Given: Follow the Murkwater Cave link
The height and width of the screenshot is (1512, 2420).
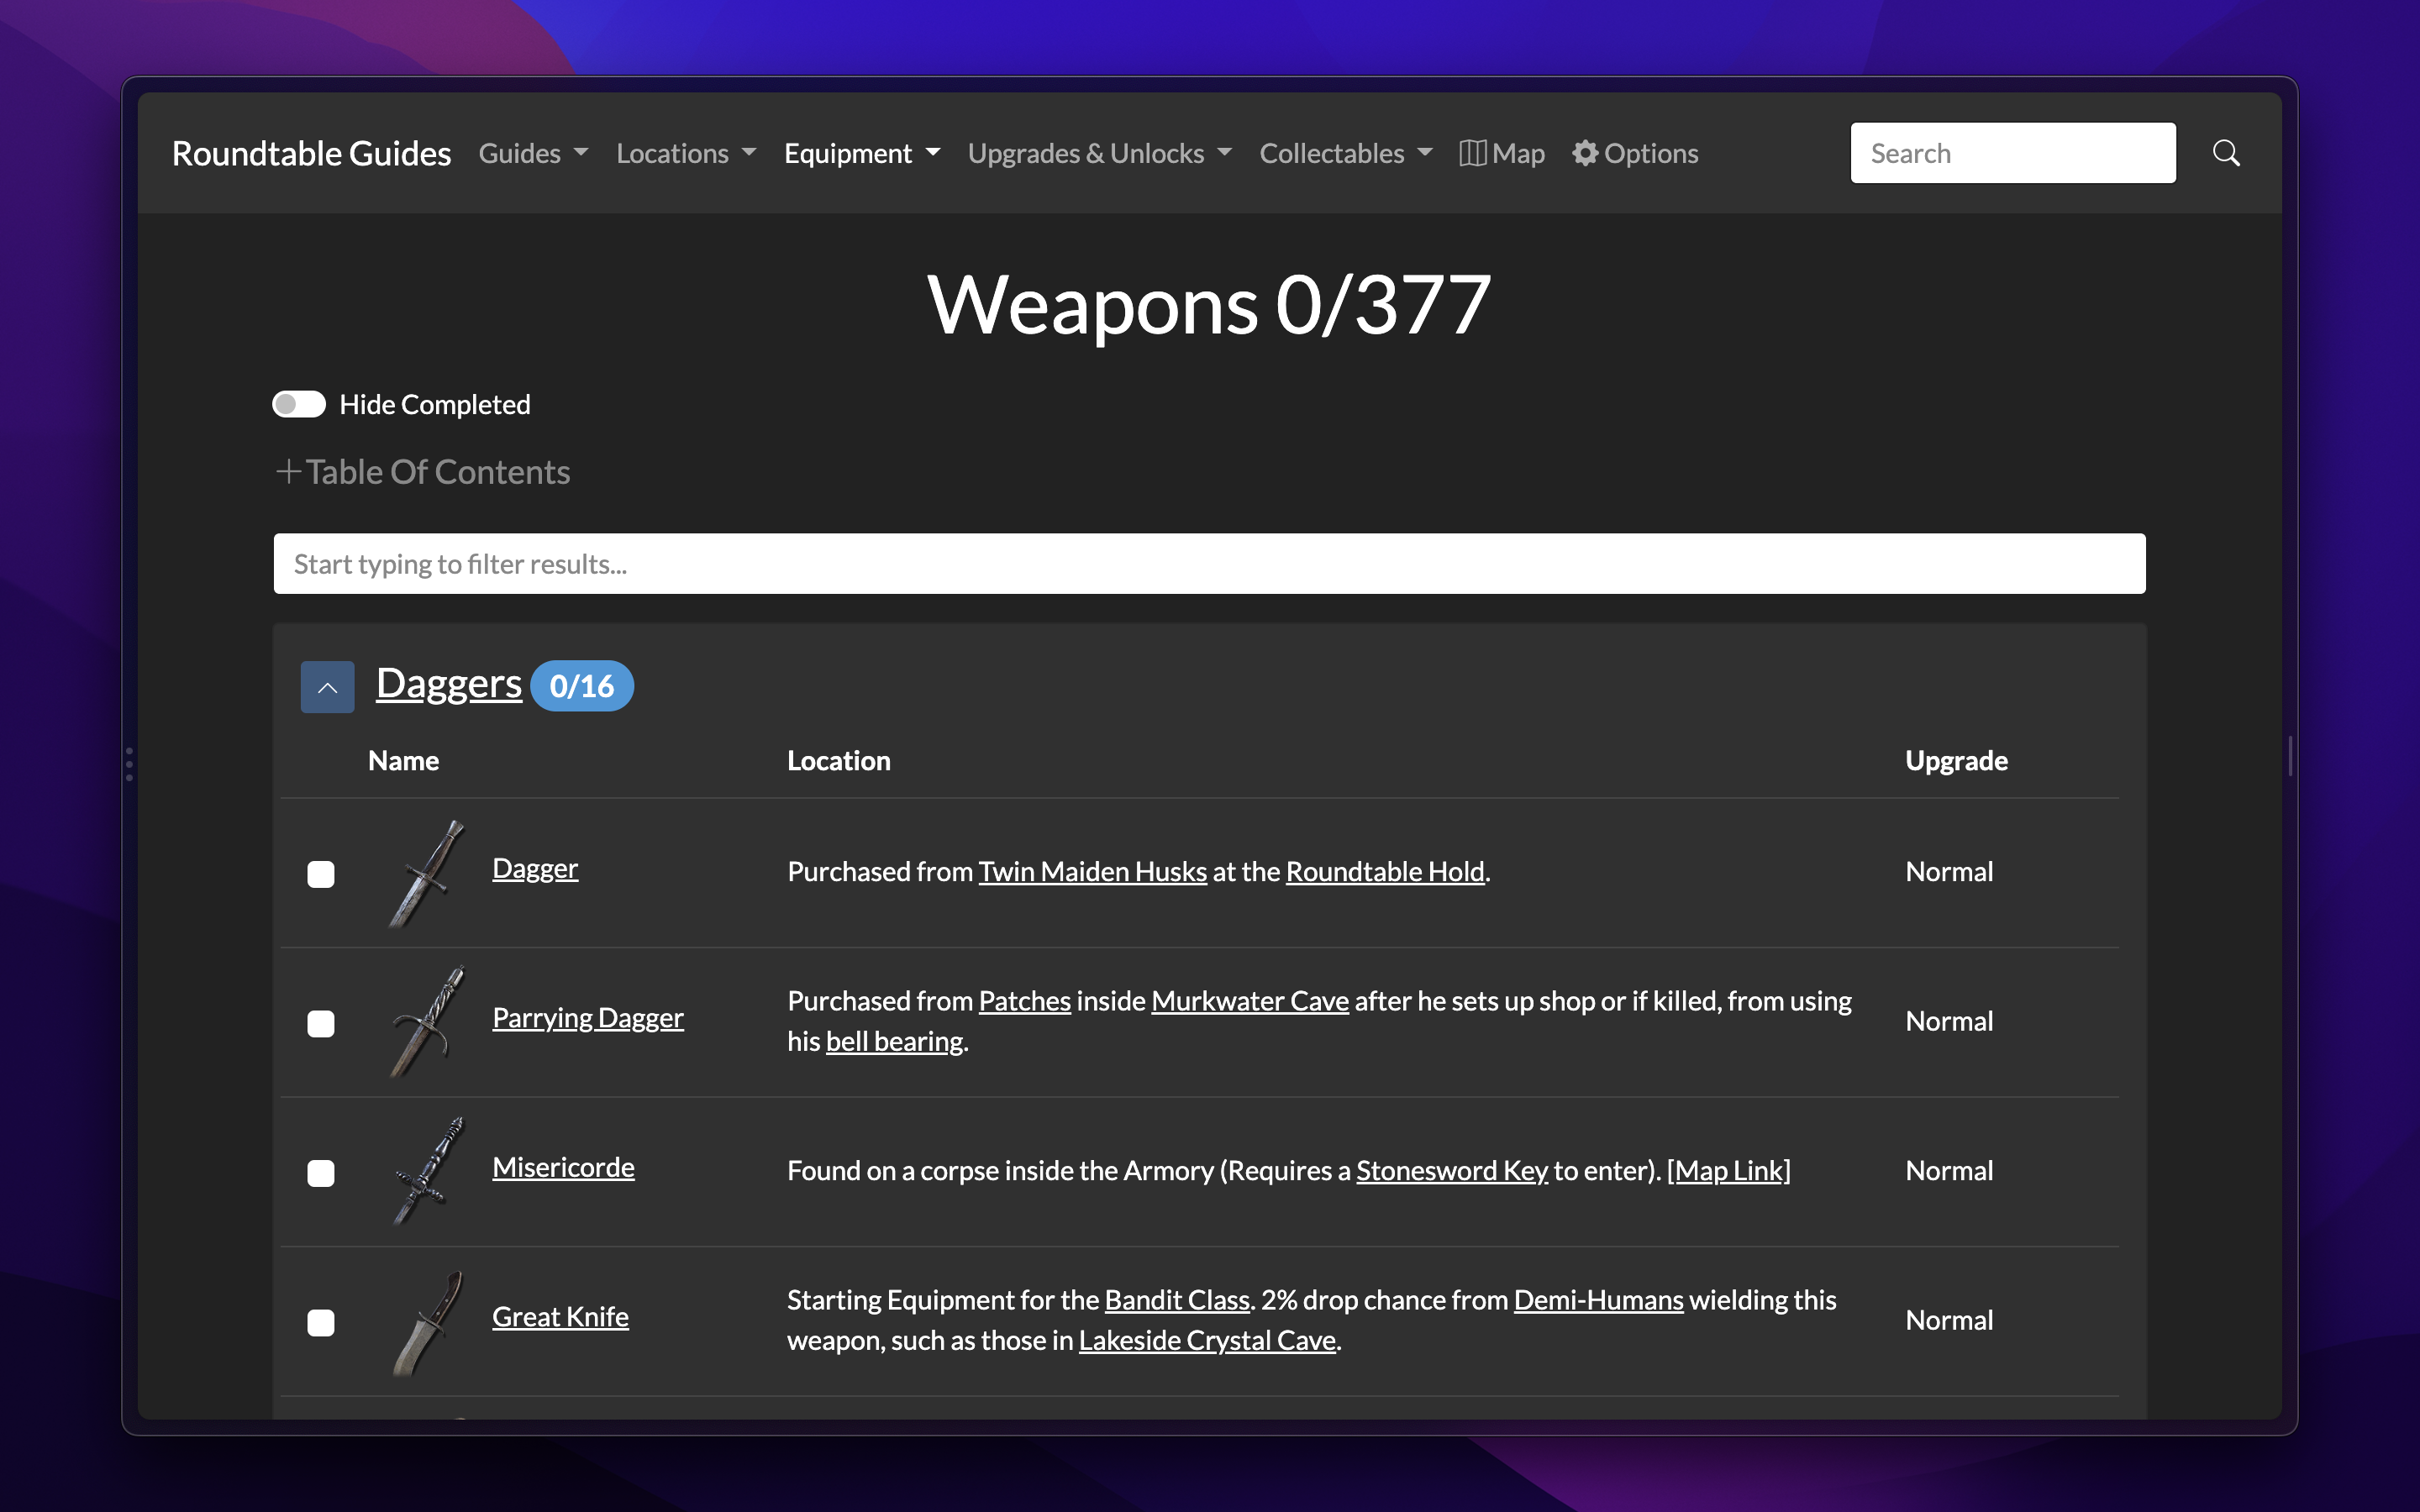Looking at the screenshot, I should [x=1250, y=1001].
